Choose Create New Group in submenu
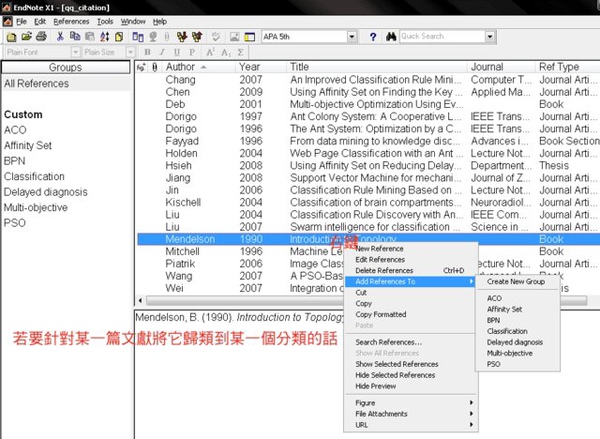 [516, 281]
